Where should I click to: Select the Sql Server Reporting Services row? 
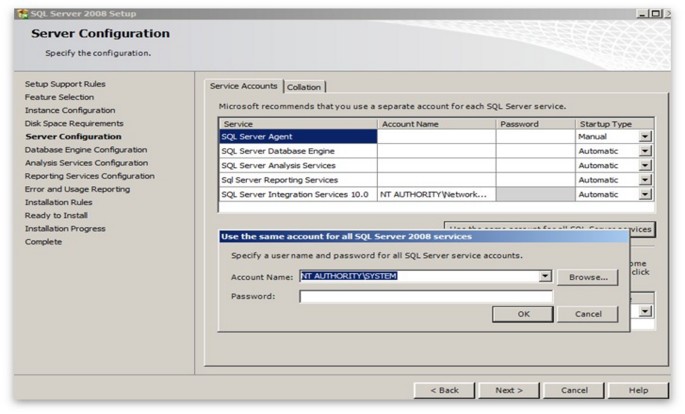pyautogui.click(x=298, y=180)
